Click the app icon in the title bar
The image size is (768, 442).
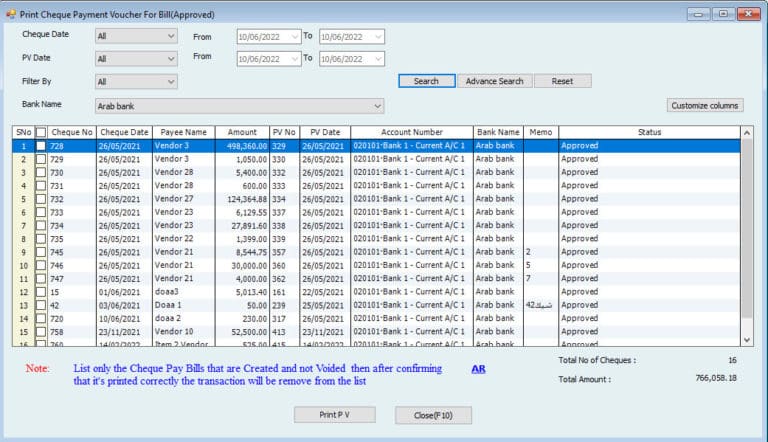click(x=10, y=13)
